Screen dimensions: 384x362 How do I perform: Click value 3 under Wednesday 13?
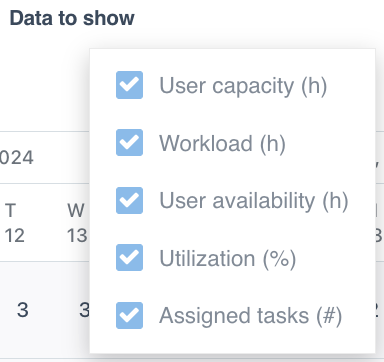click(x=84, y=310)
